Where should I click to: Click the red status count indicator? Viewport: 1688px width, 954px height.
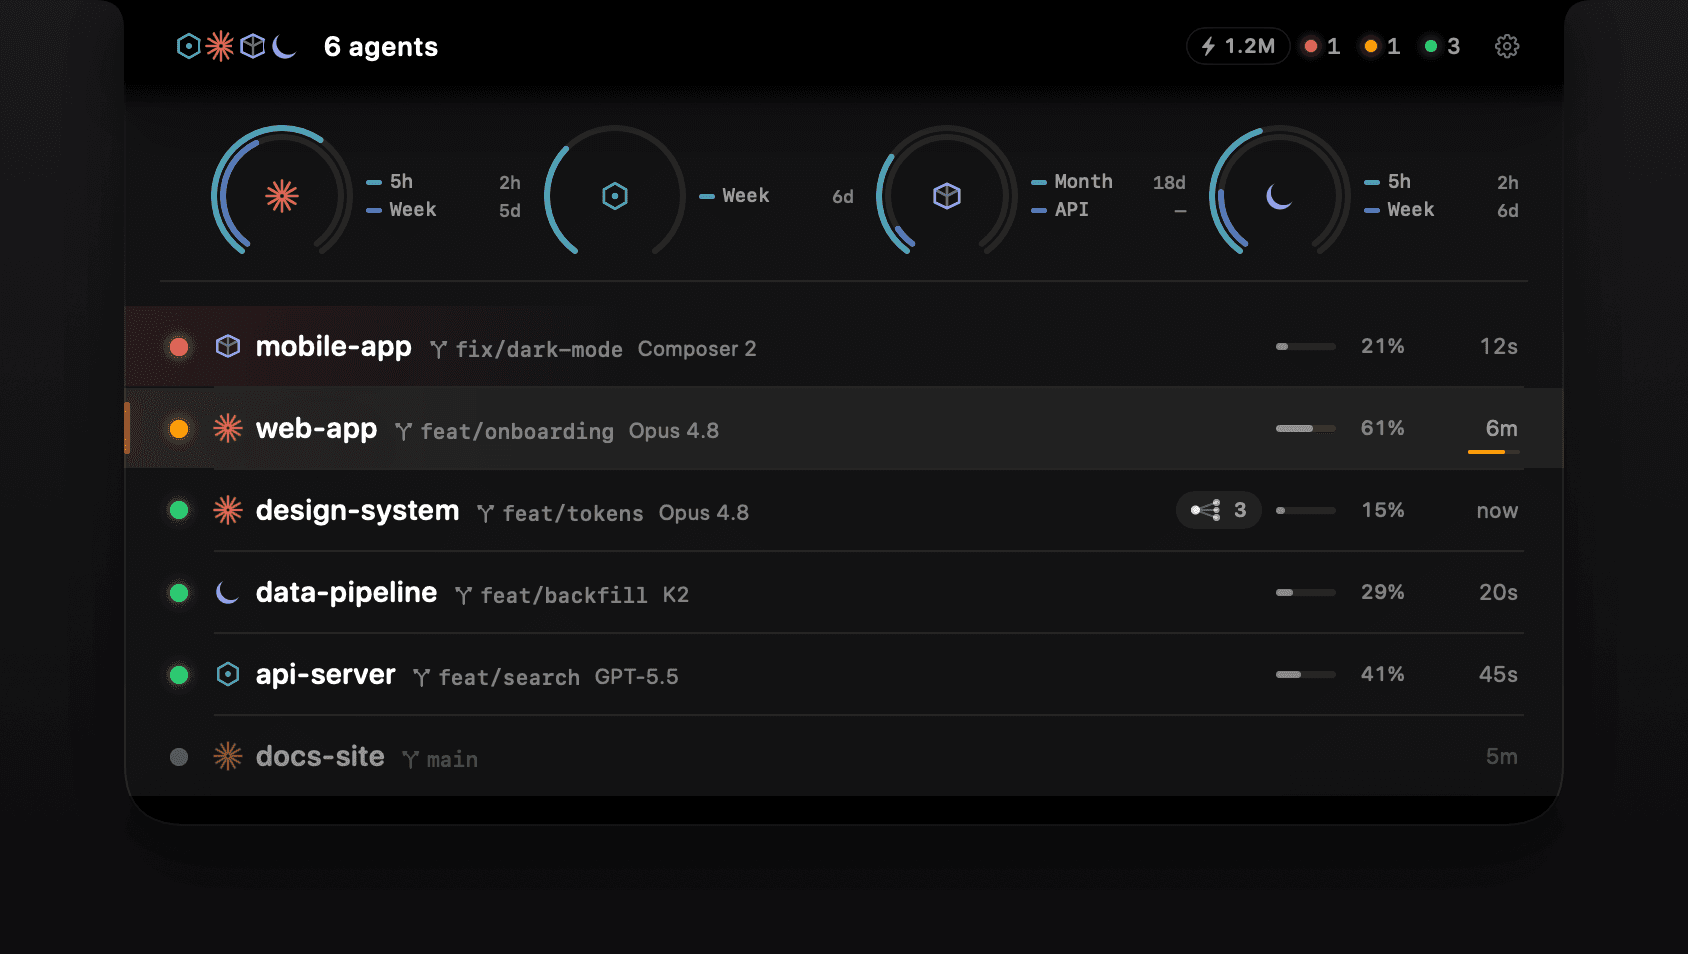[1322, 46]
